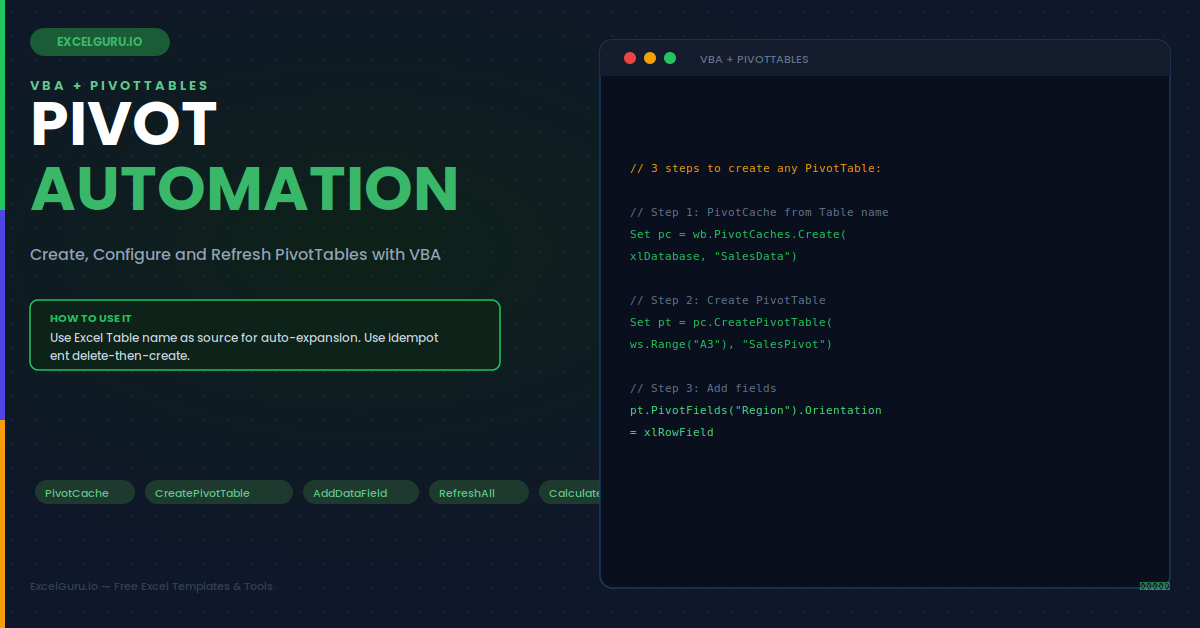
Task: Click the '= xlRowField' code line
Action: click(672, 432)
